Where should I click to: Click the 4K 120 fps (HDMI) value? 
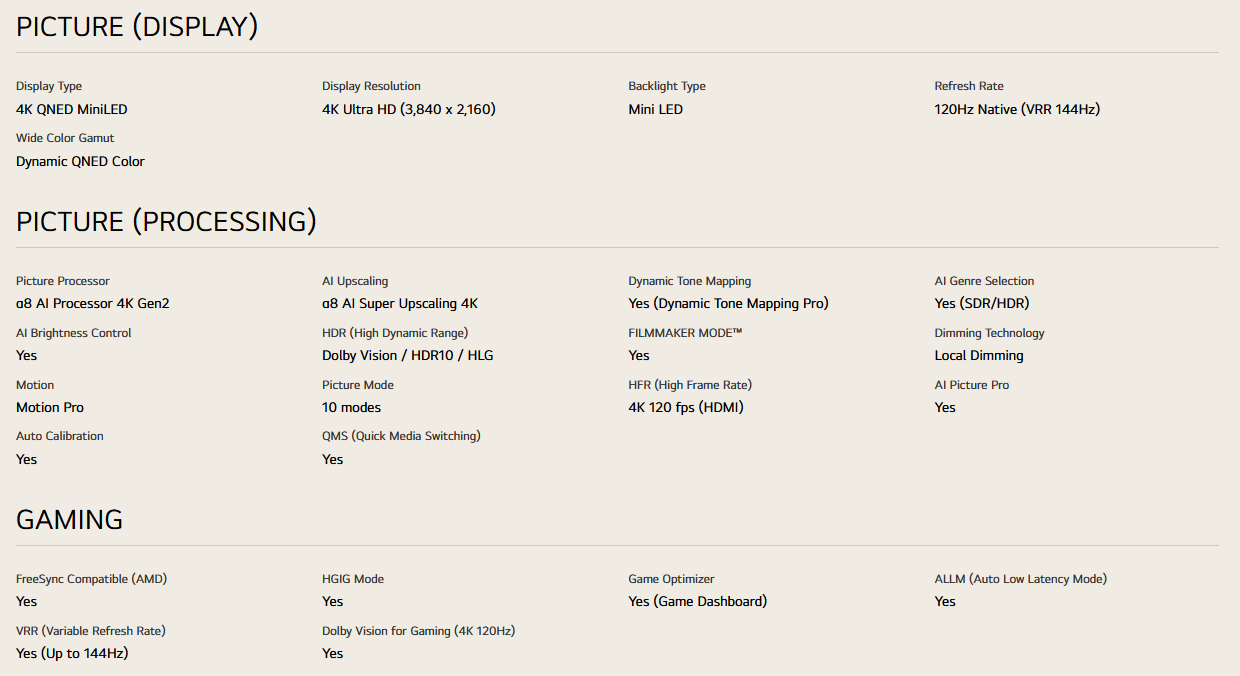click(685, 408)
